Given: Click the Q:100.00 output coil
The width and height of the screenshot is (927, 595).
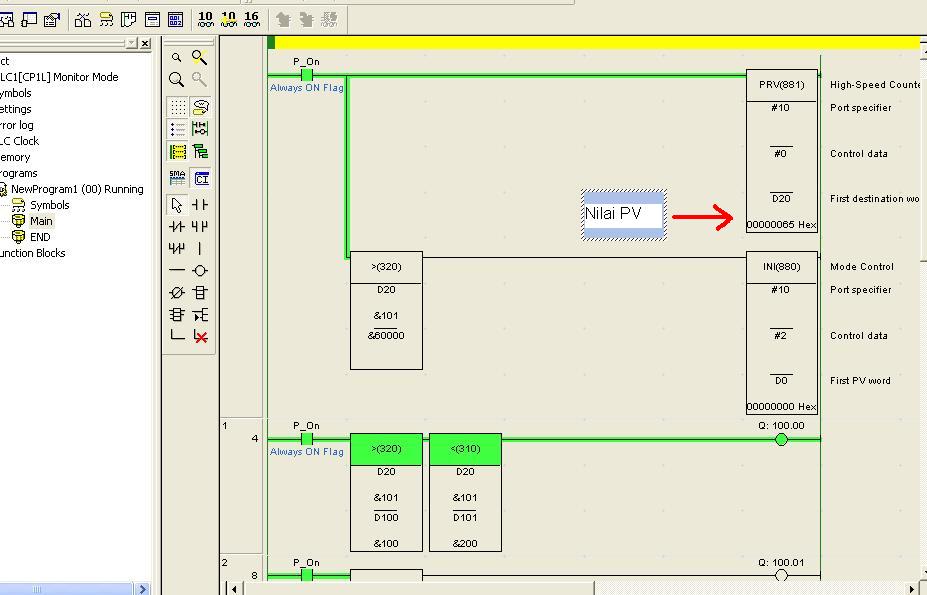Looking at the screenshot, I should coord(780,438).
